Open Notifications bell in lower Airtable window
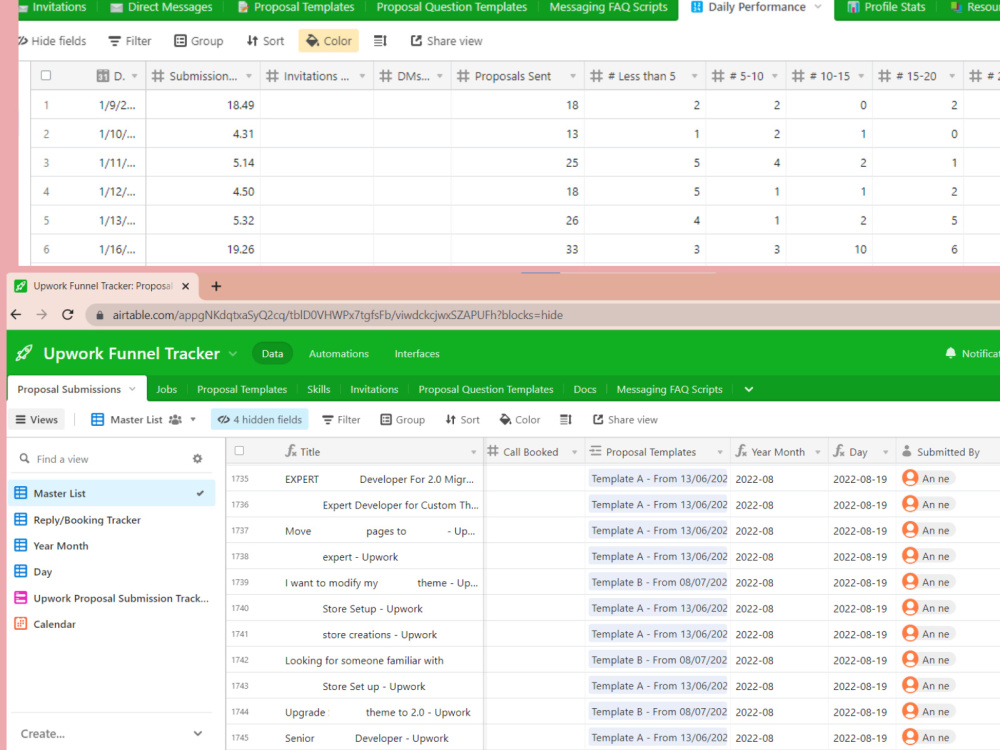This screenshot has height=750, width=1000. coord(950,353)
